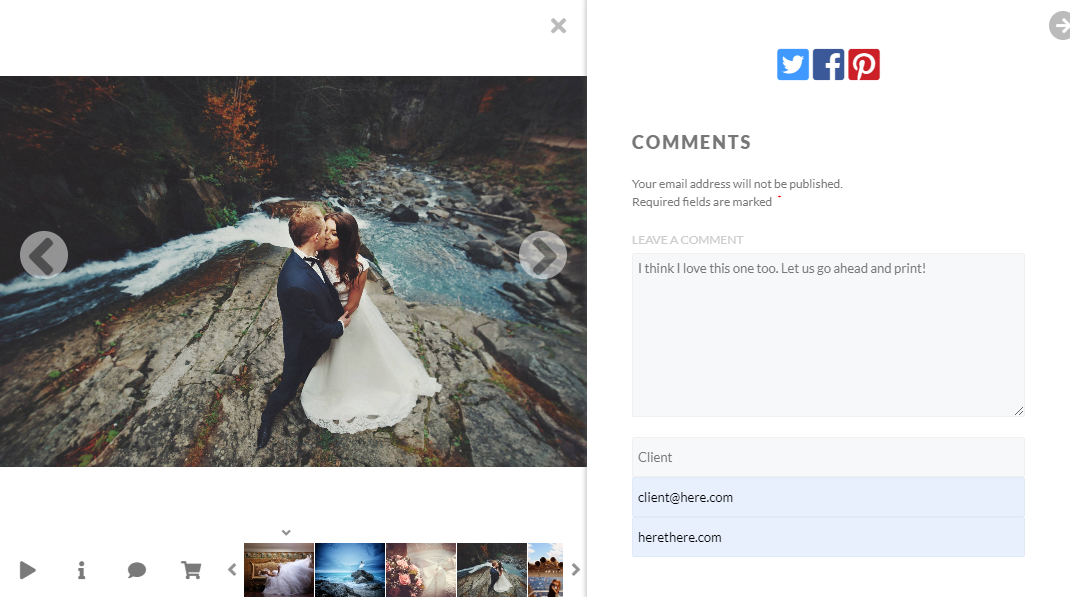This screenshot has width=1070, height=597.
Task: Open partially visible couple thumbnail
Action: click(x=545, y=570)
